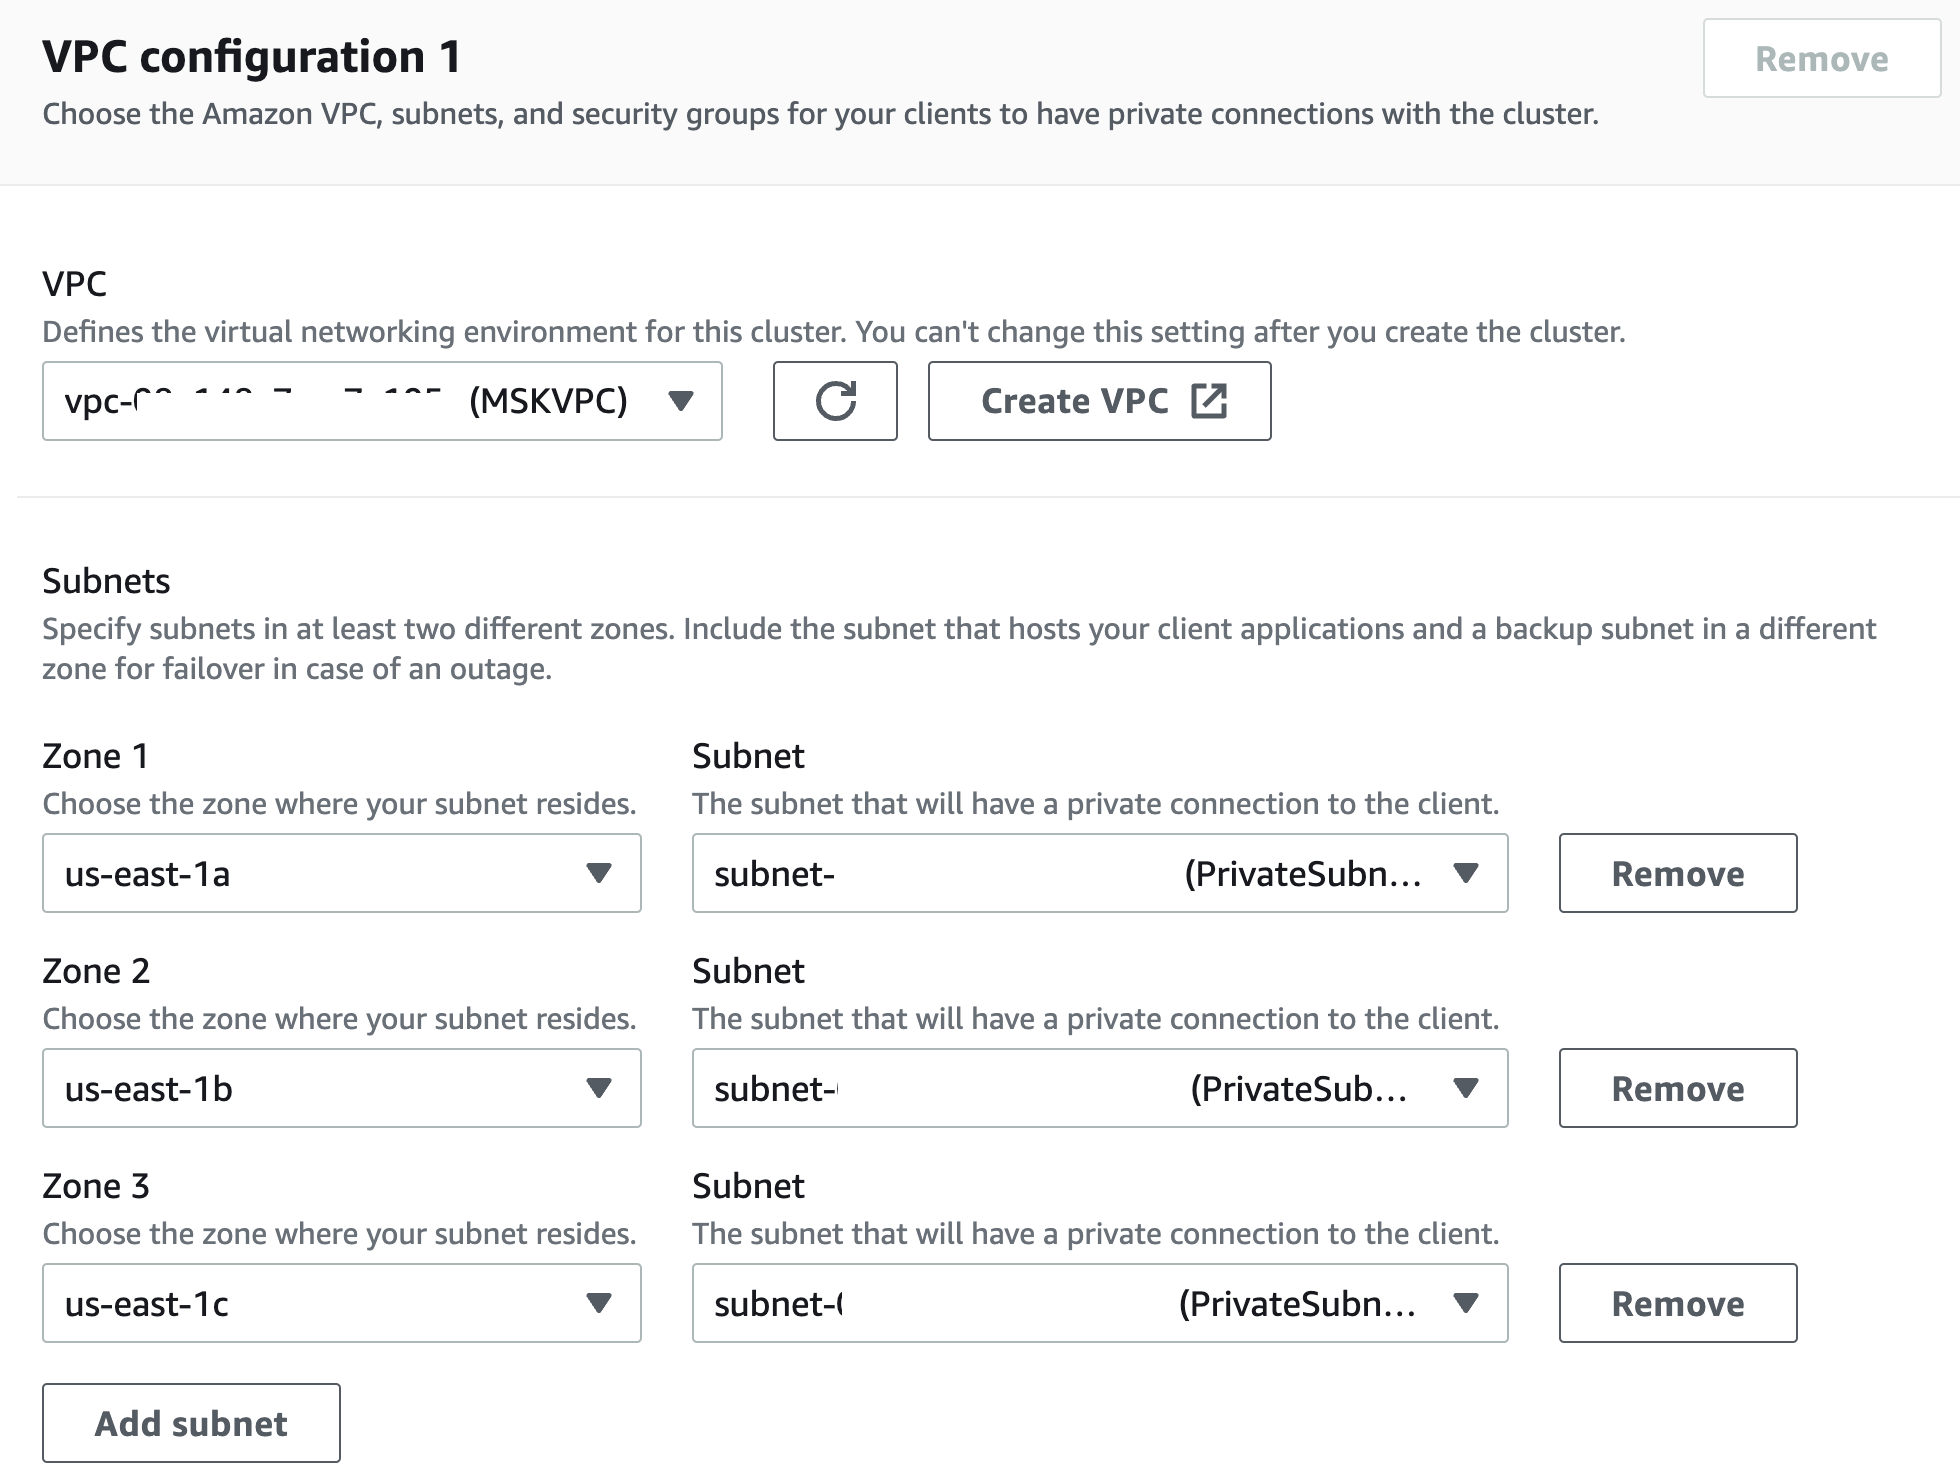This screenshot has width=1960, height=1478.
Task: Remove the Zone 3 subnet
Action: coord(1677,1303)
